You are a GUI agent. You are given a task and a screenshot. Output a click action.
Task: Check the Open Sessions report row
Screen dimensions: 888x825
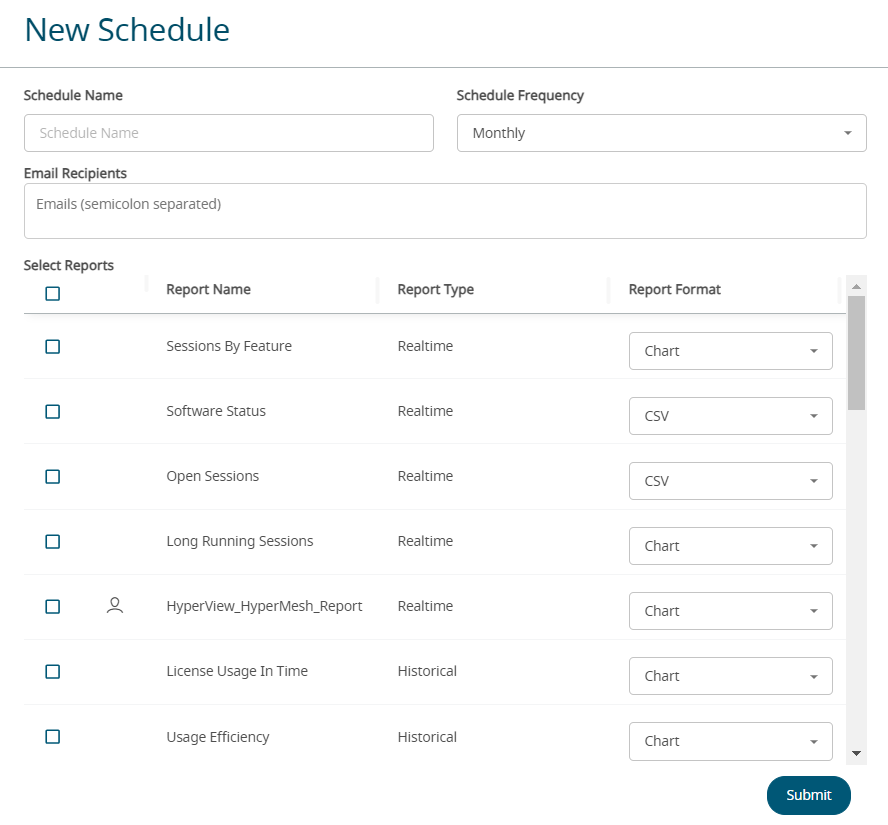53,477
